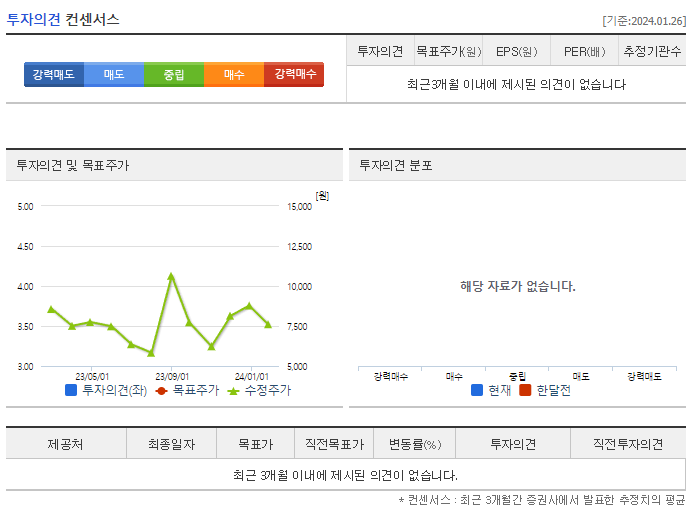Click the chart peak point near 23/09/01
Image resolution: width=698 pixels, height=516 pixels.
171,276
